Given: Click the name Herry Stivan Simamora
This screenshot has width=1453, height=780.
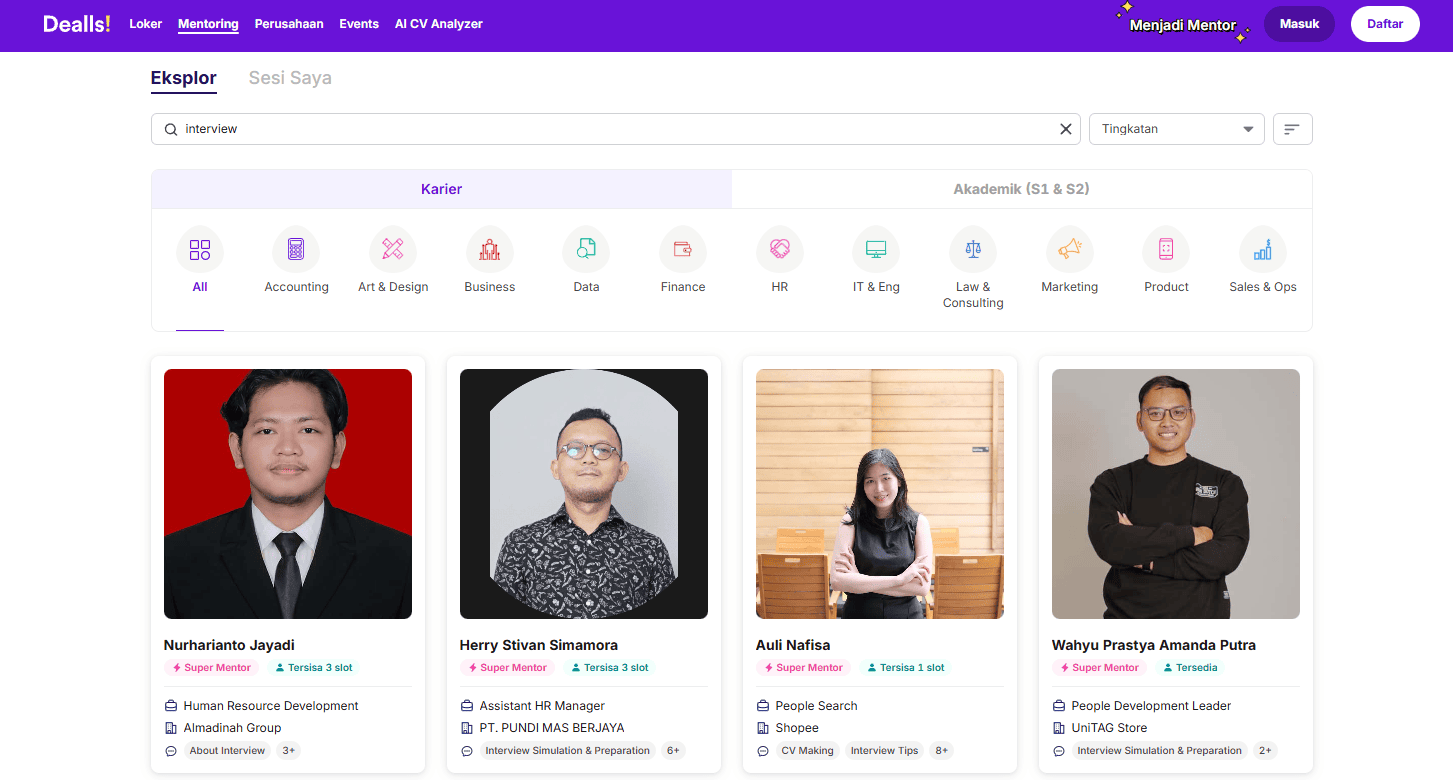Looking at the screenshot, I should point(539,645).
